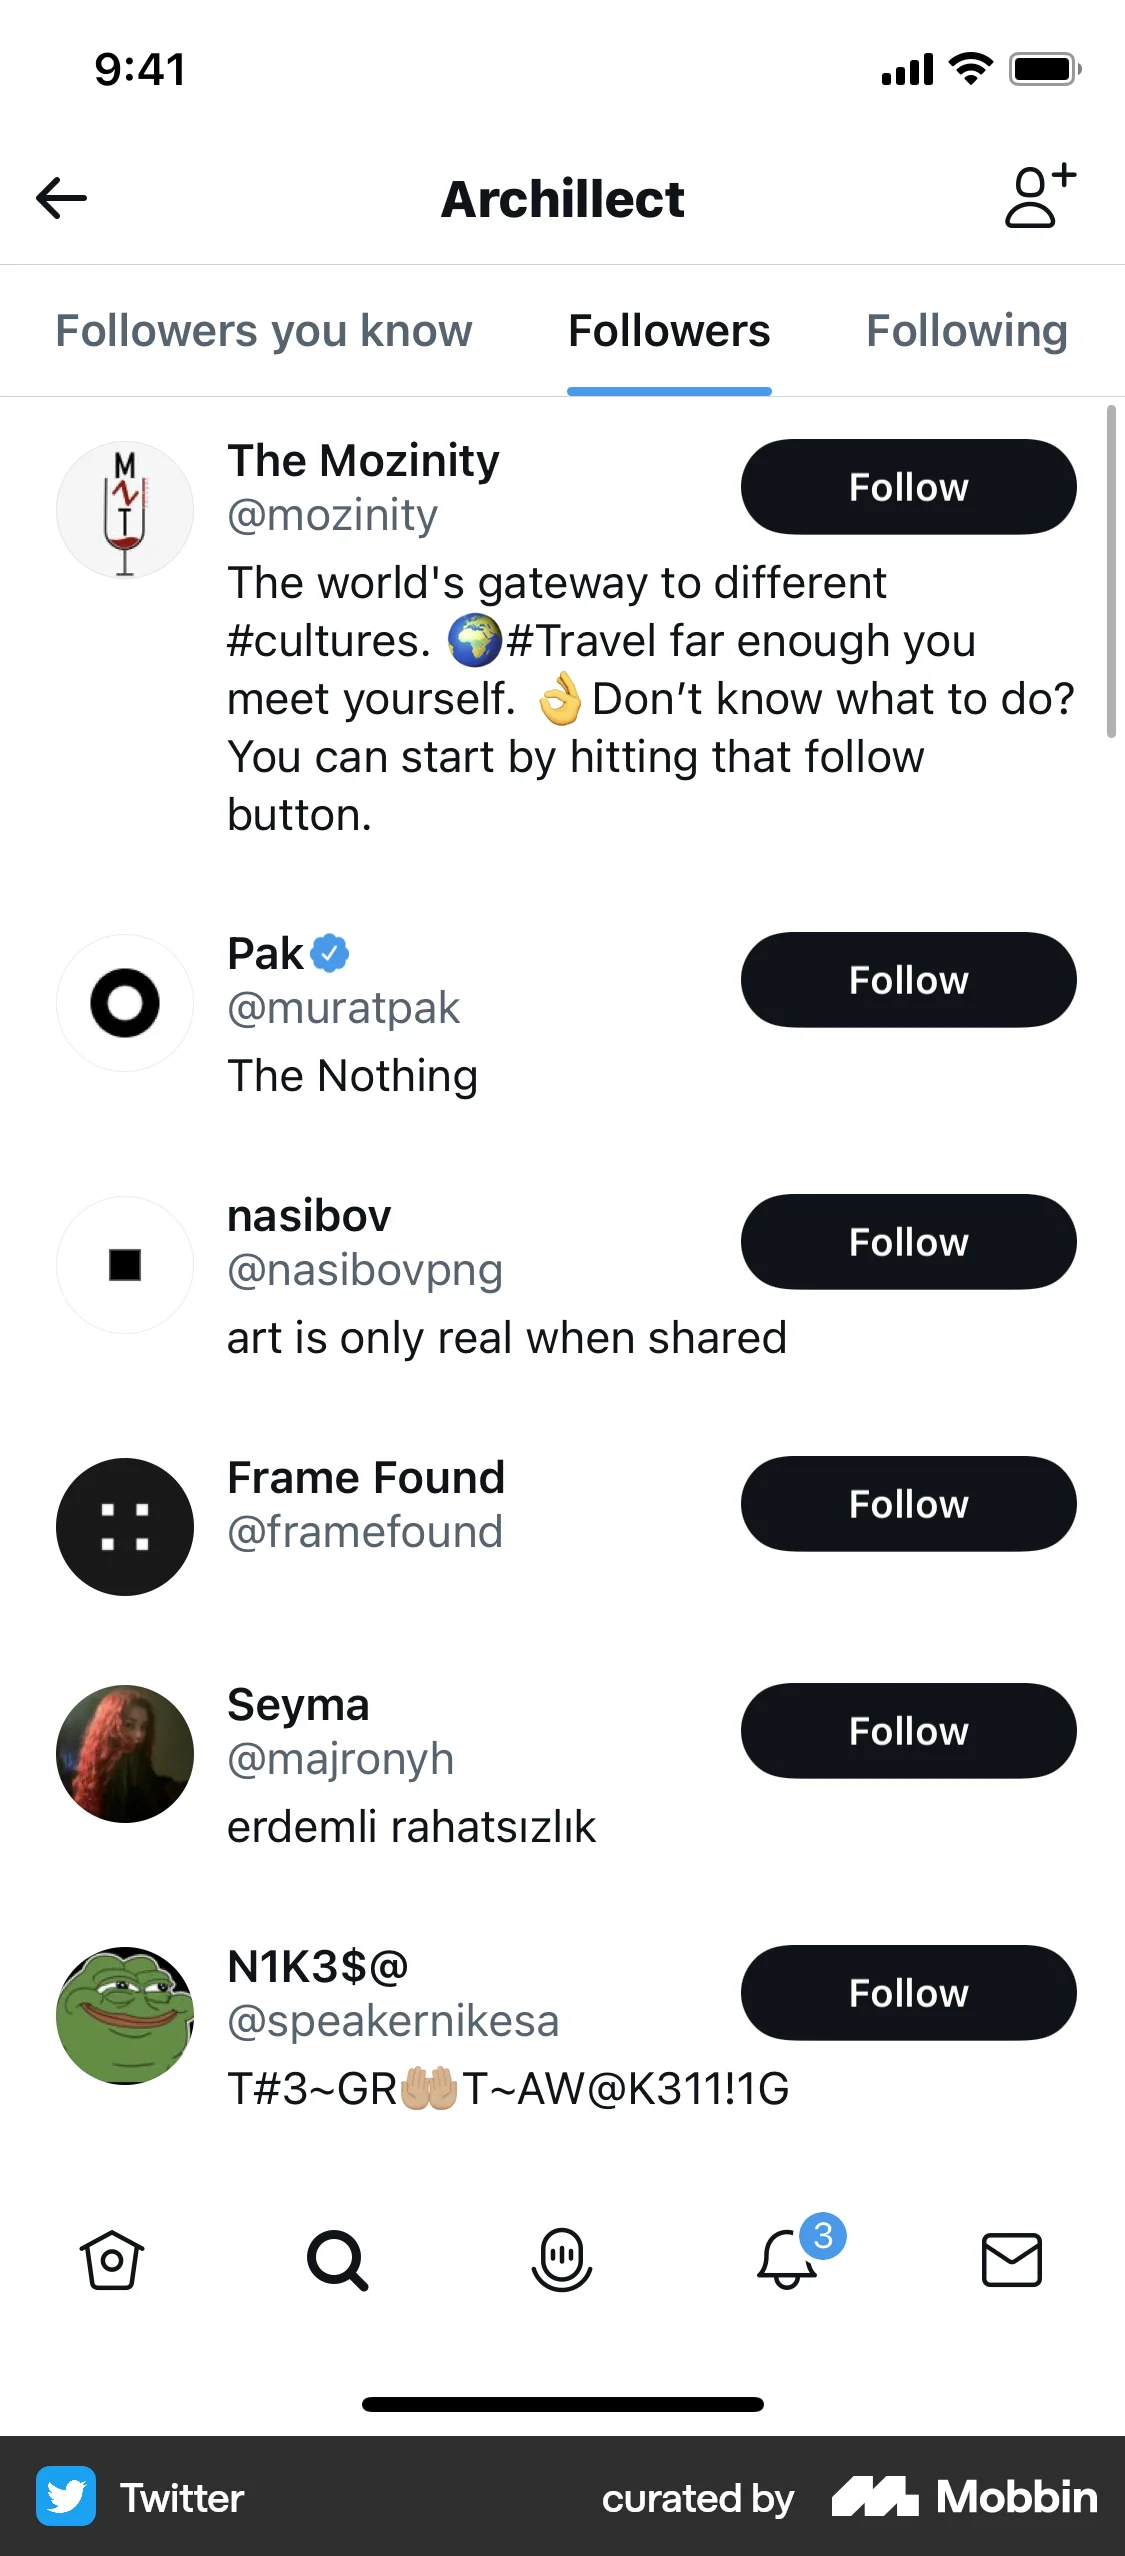The image size is (1125, 2556).
Task: Follow The Mozinity account
Action: tap(907, 487)
